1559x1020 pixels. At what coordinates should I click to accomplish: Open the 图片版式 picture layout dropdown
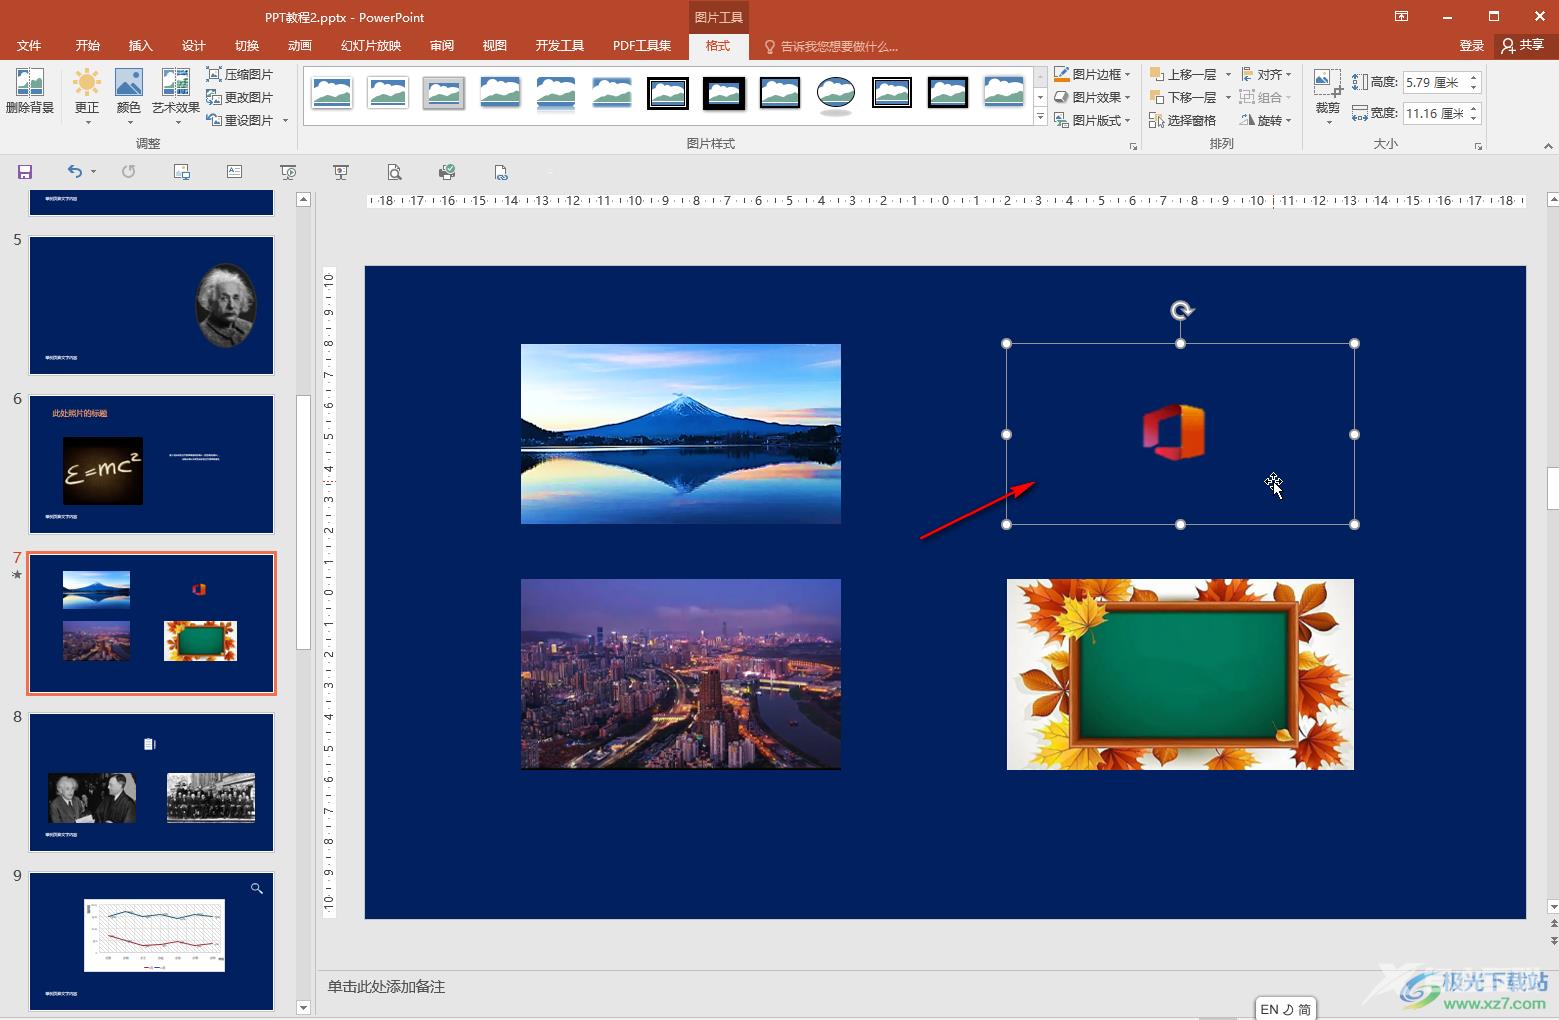(1092, 120)
